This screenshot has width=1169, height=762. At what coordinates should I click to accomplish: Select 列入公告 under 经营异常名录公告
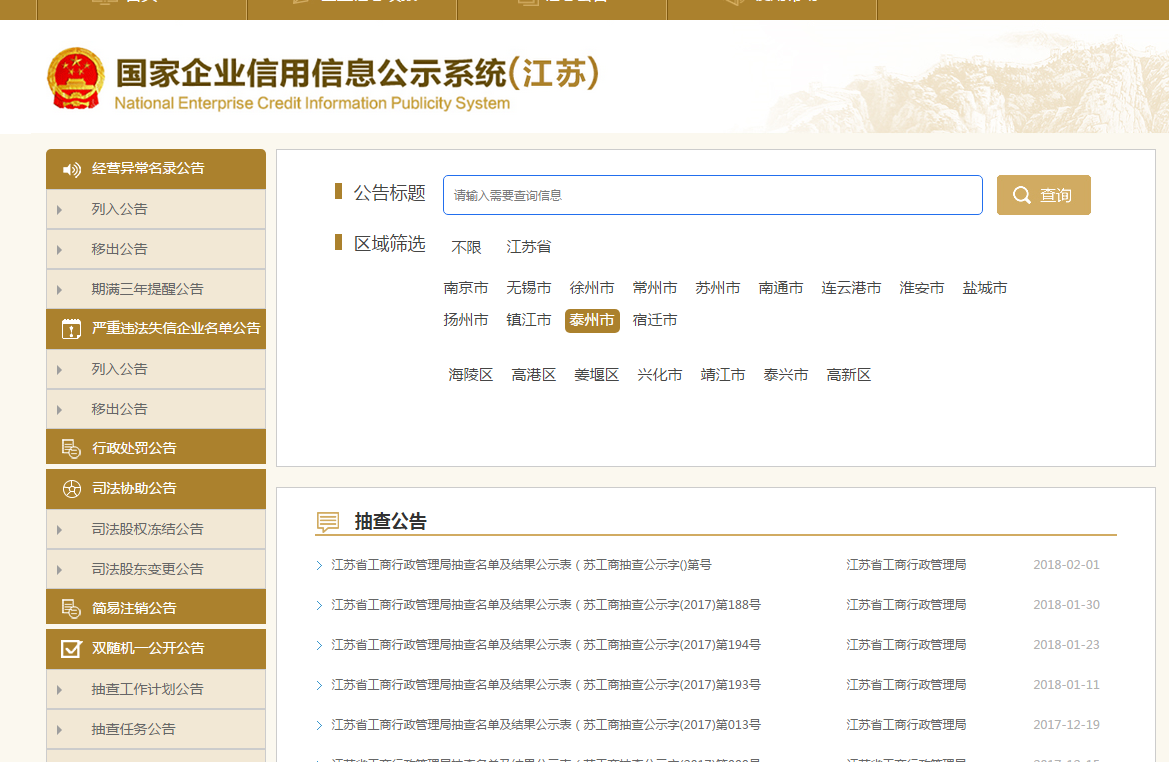pyautogui.click(x=156, y=210)
